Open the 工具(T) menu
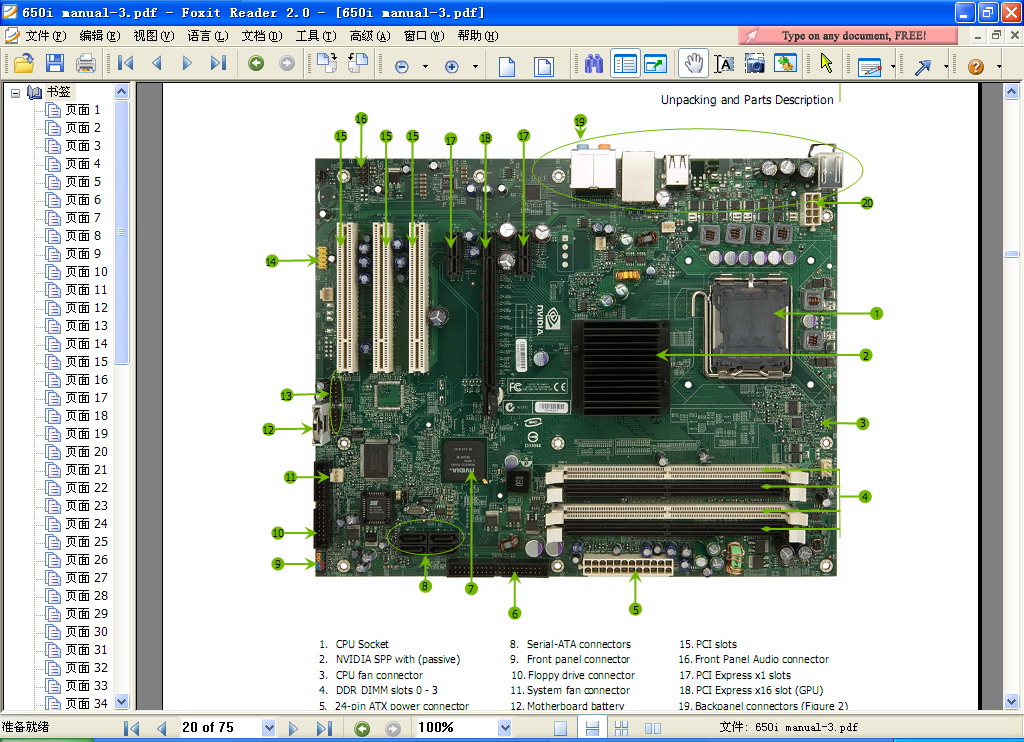This screenshot has height=742, width=1024. pos(316,36)
